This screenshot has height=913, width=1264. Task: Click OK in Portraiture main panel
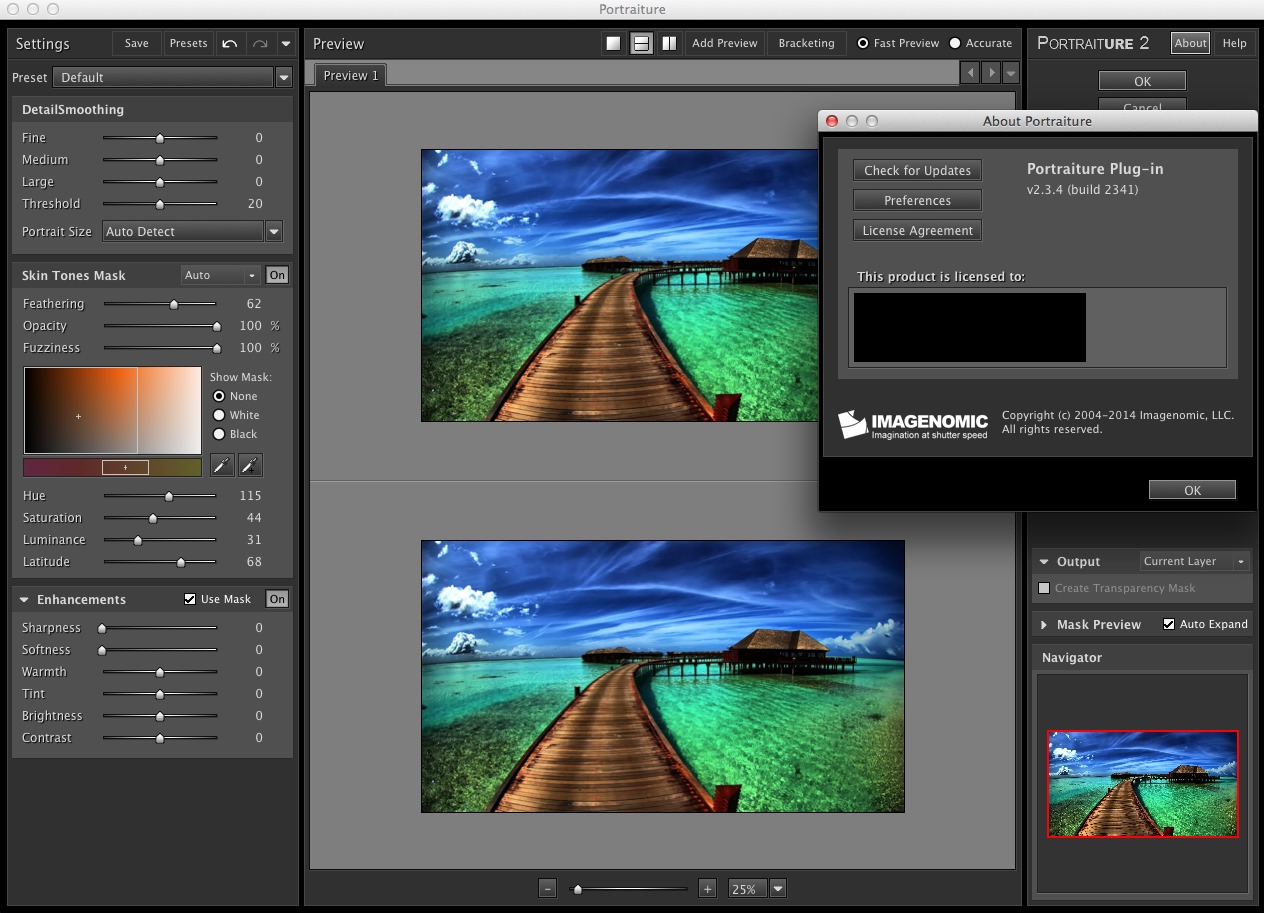coord(1142,81)
